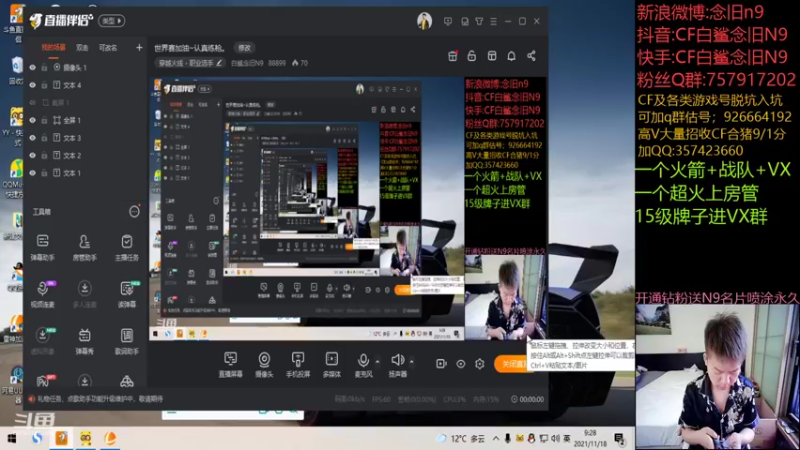Open the 歌词助手 tool
The width and height of the screenshot is (800, 450).
(x=127, y=341)
